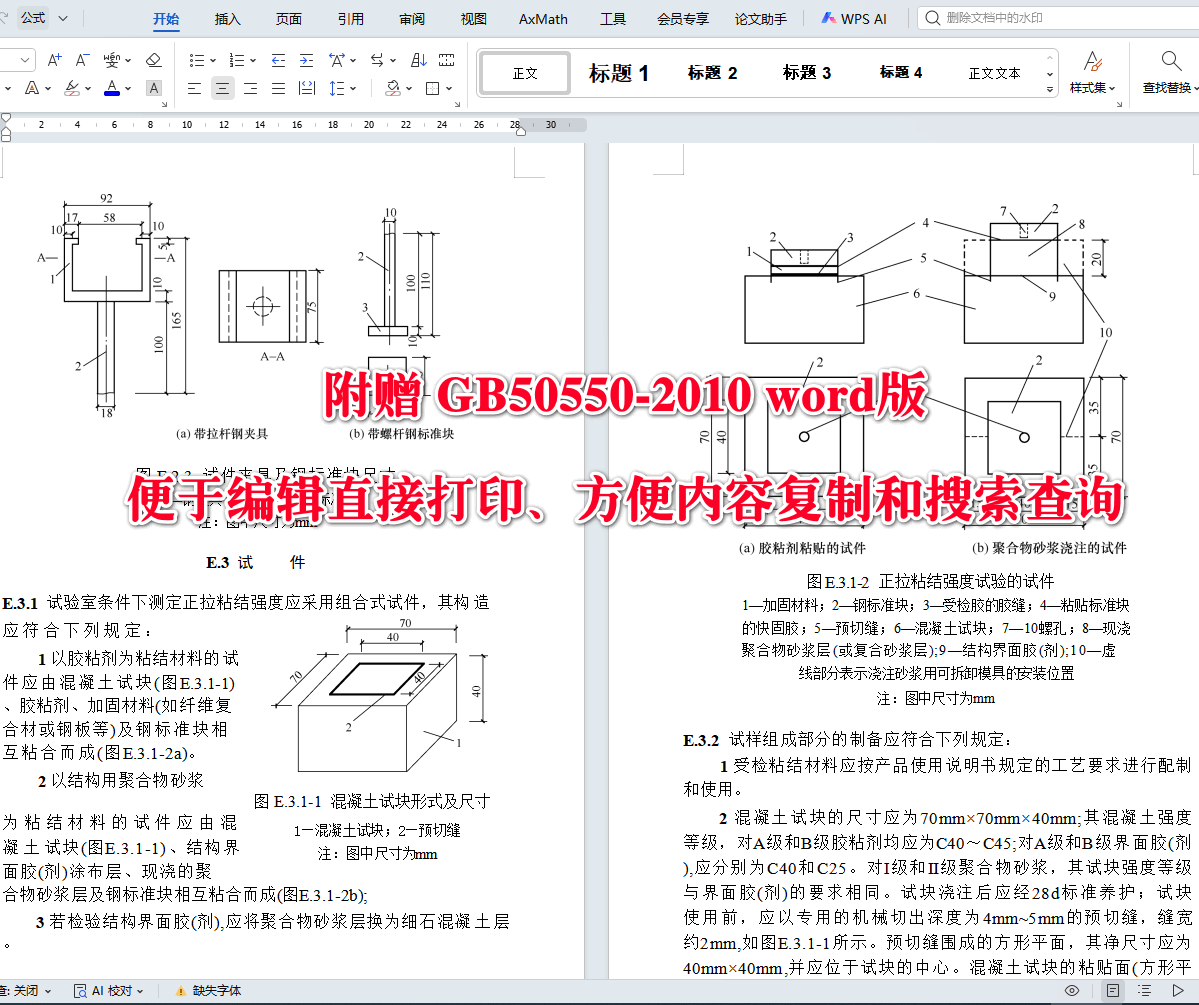Screen dimensions: 1199x1005
Task: Click 缺失字体 warning in status bar
Action: pyautogui.click(x=209, y=990)
